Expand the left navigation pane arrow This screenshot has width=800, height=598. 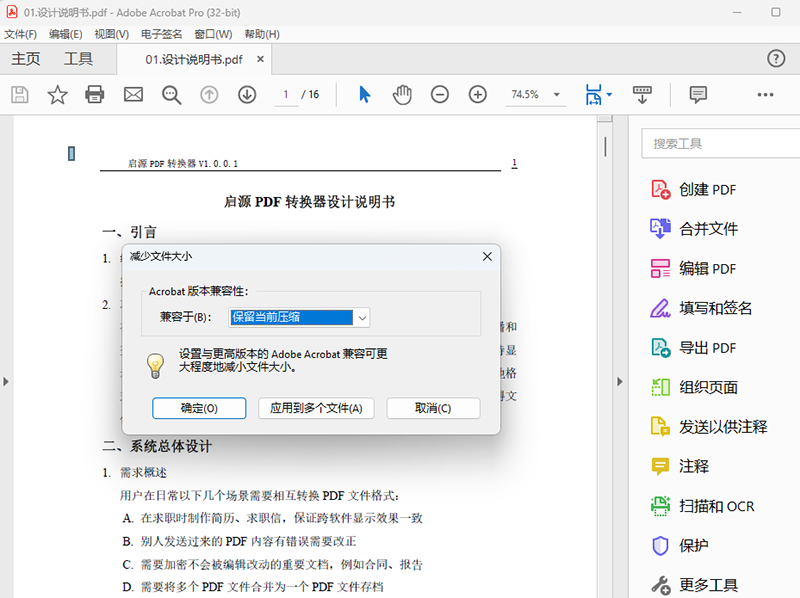(x=6, y=382)
